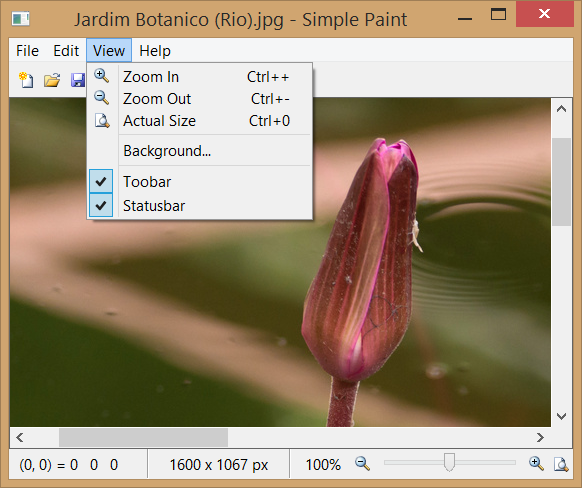Maximize the Simple Paint window

pyautogui.click(x=498, y=14)
